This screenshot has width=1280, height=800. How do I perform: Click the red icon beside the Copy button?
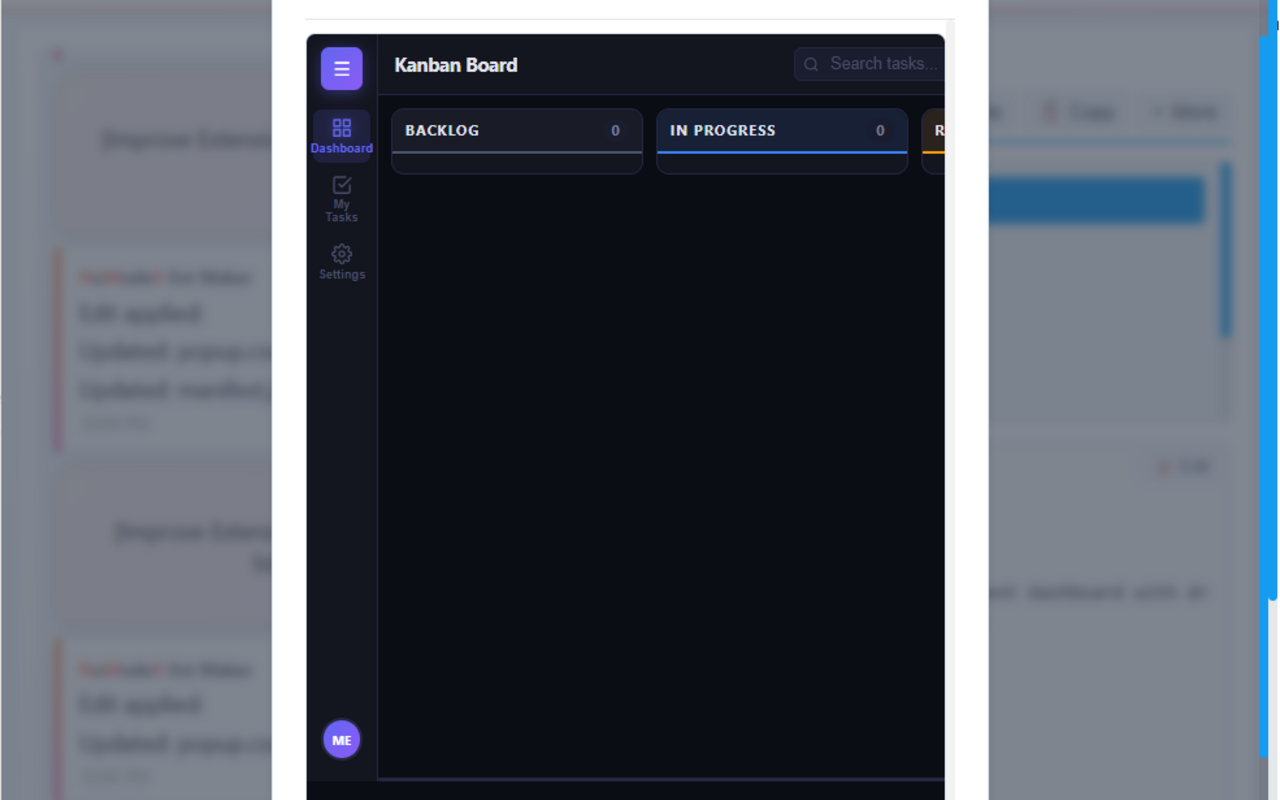[1049, 112]
